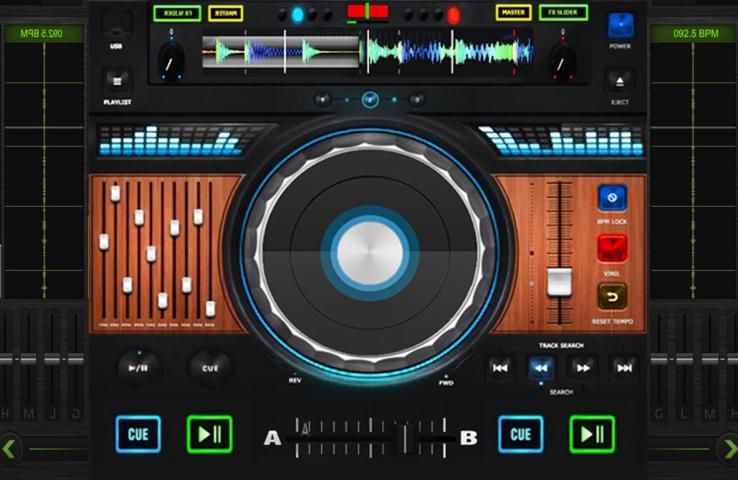Click the blue CUE button beside crossfader B
The image size is (738, 480).
tap(521, 435)
